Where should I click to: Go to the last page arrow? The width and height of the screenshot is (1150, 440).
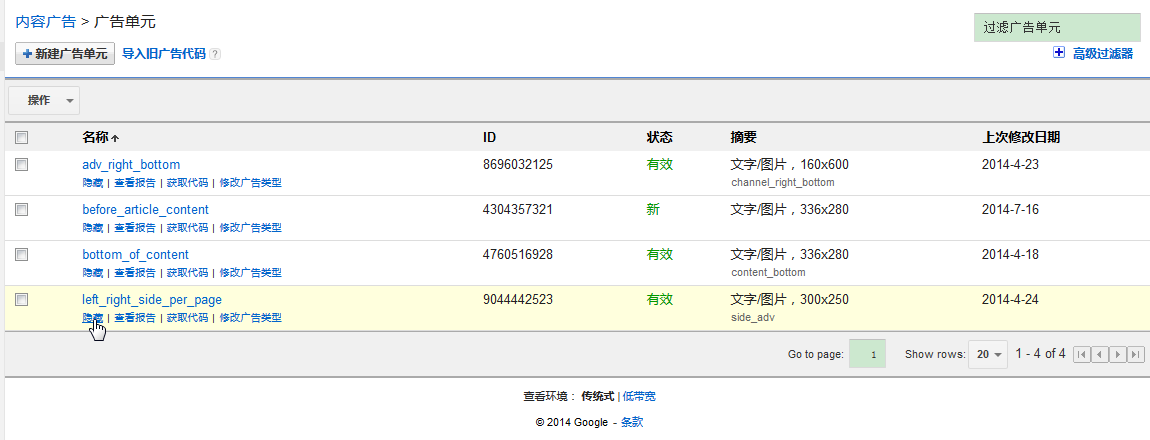pyautogui.click(x=1135, y=354)
